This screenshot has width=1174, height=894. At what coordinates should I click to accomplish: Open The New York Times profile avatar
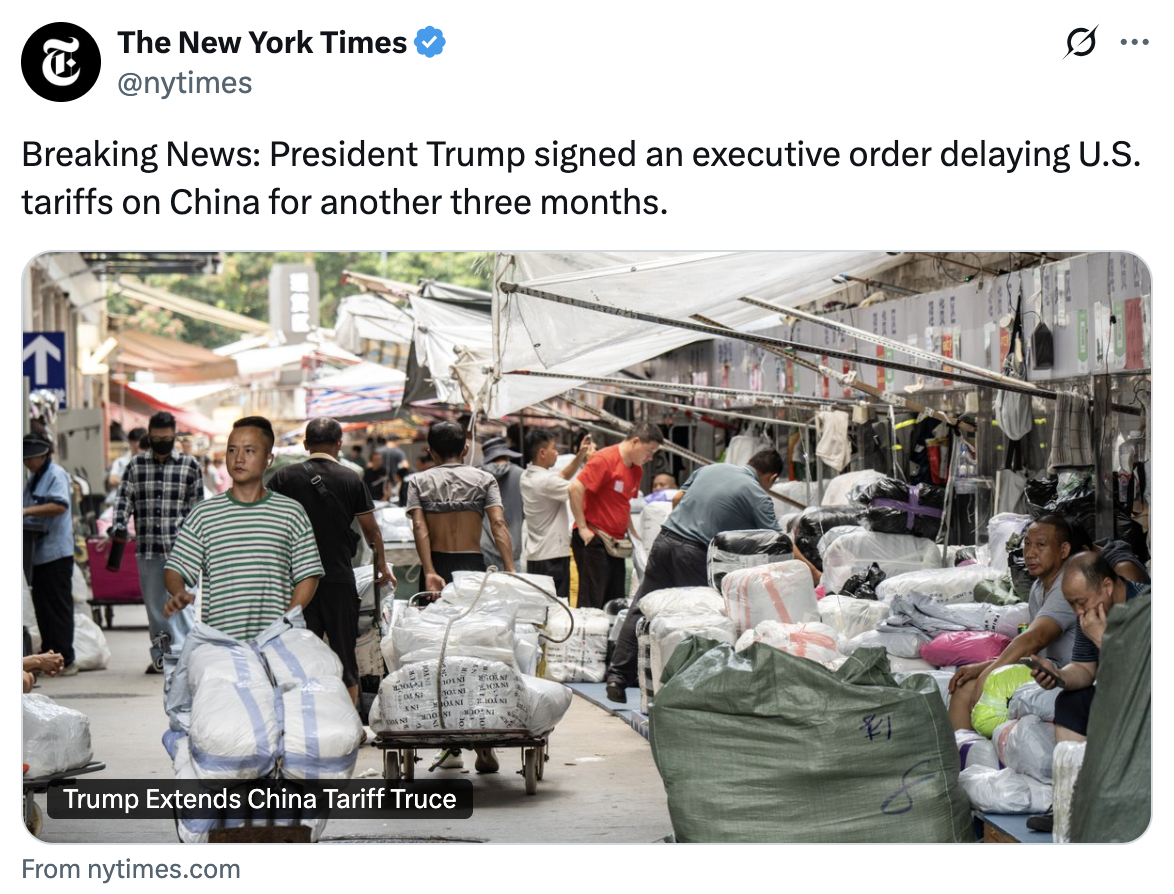(x=61, y=62)
